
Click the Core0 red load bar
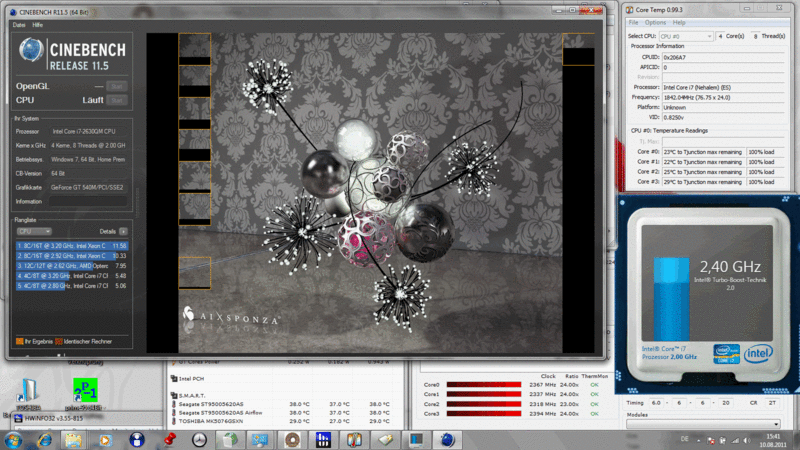[x=484, y=385]
